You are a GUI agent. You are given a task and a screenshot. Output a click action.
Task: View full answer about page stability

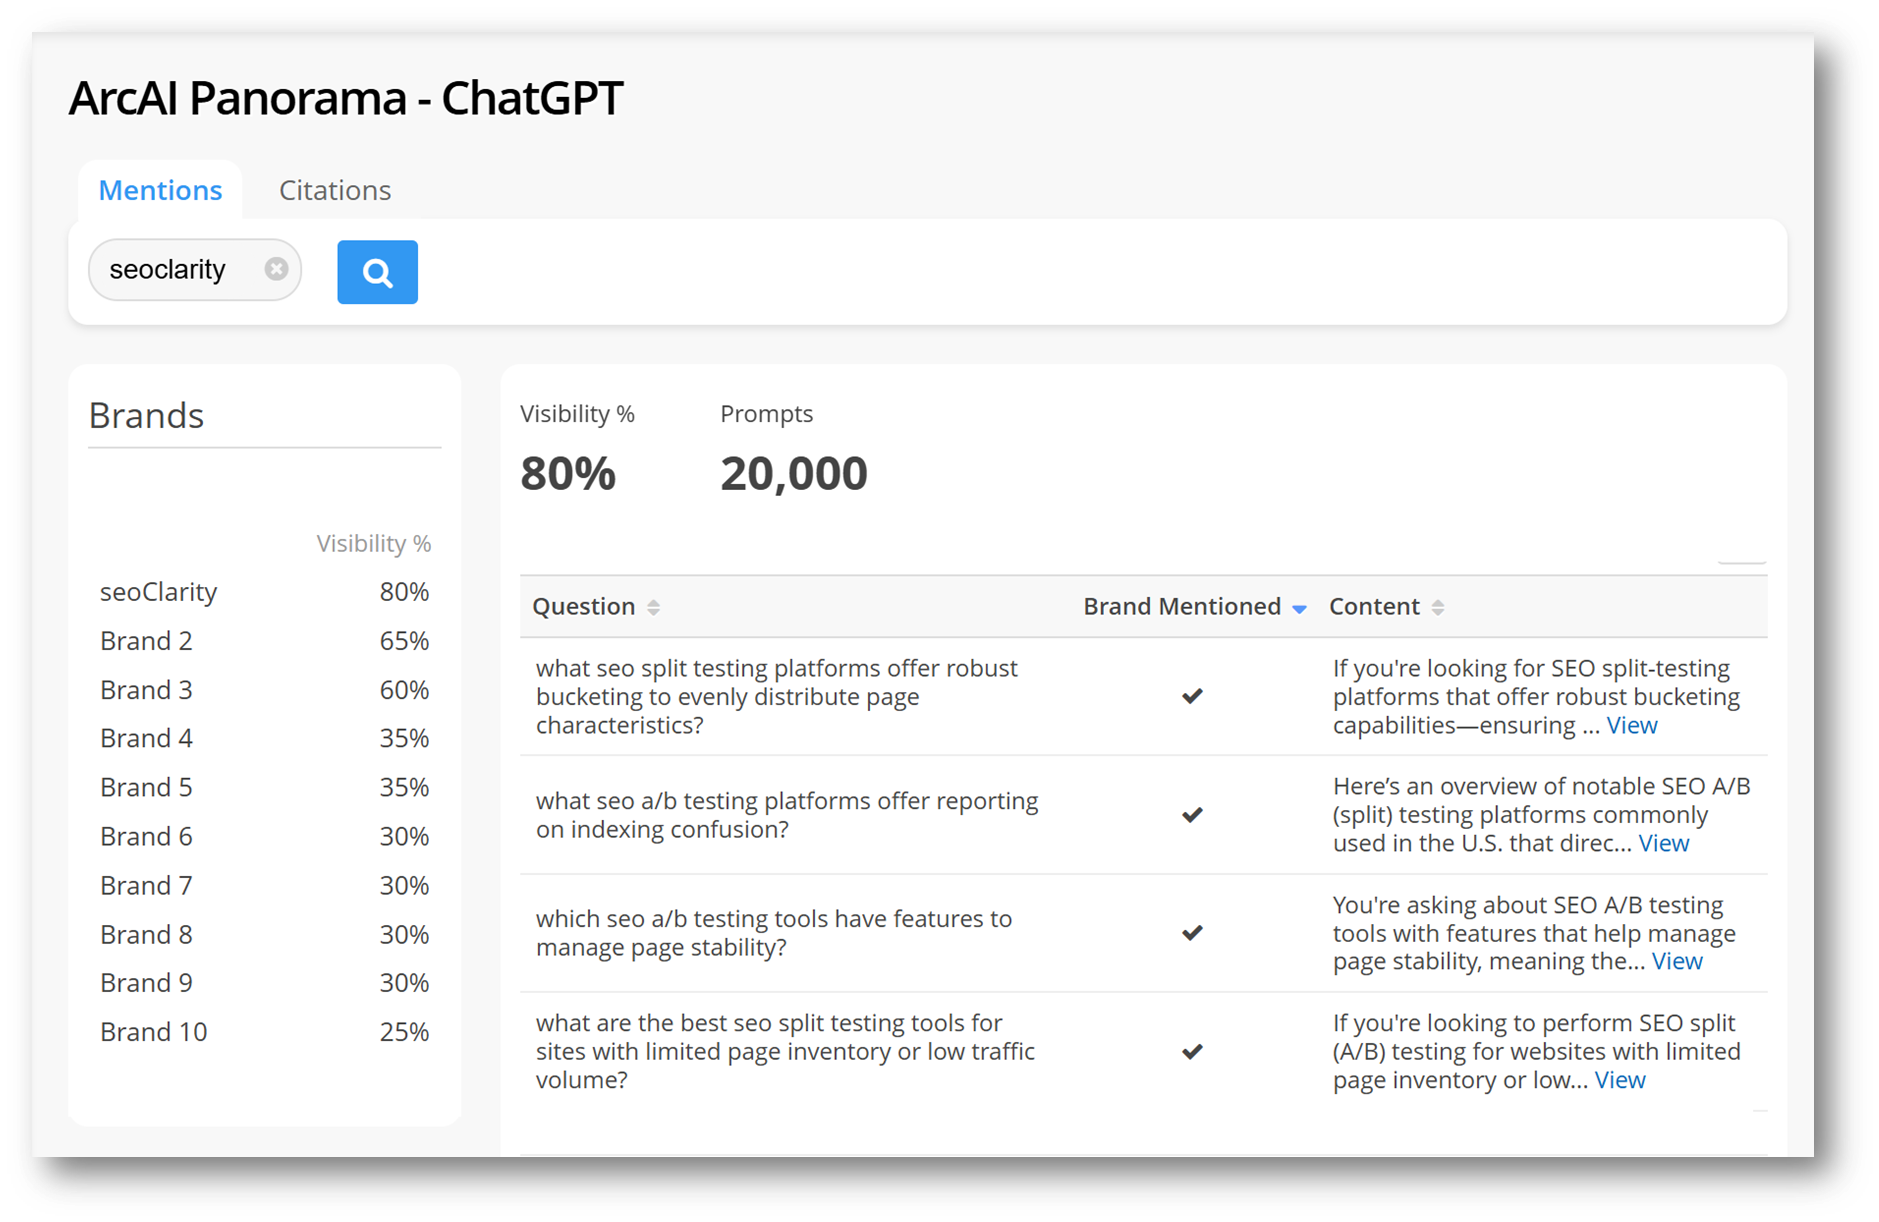1676,961
